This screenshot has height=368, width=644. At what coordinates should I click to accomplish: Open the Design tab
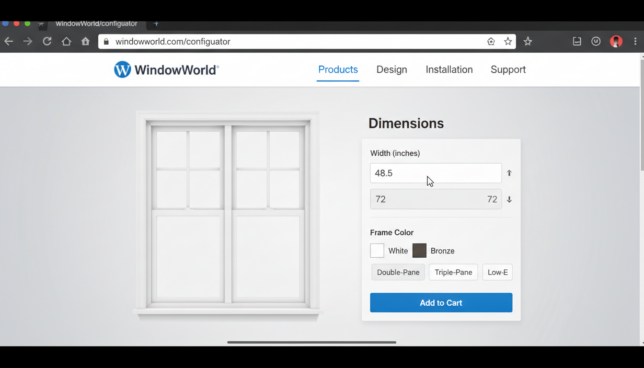tap(392, 69)
